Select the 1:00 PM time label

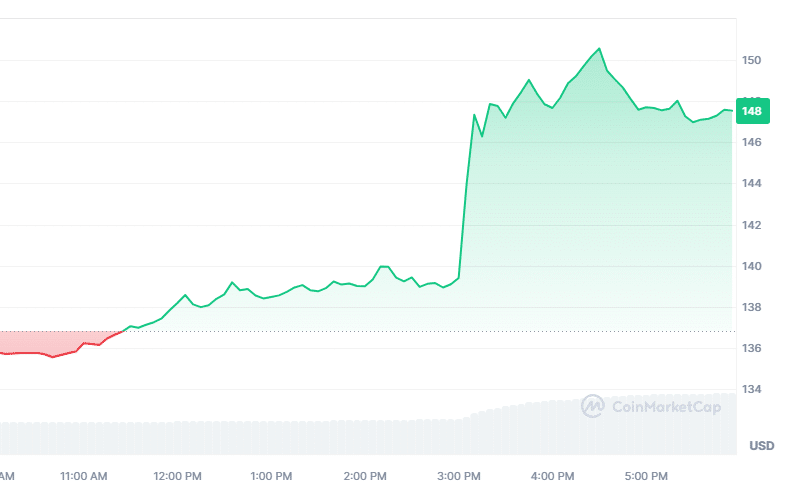click(272, 475)
